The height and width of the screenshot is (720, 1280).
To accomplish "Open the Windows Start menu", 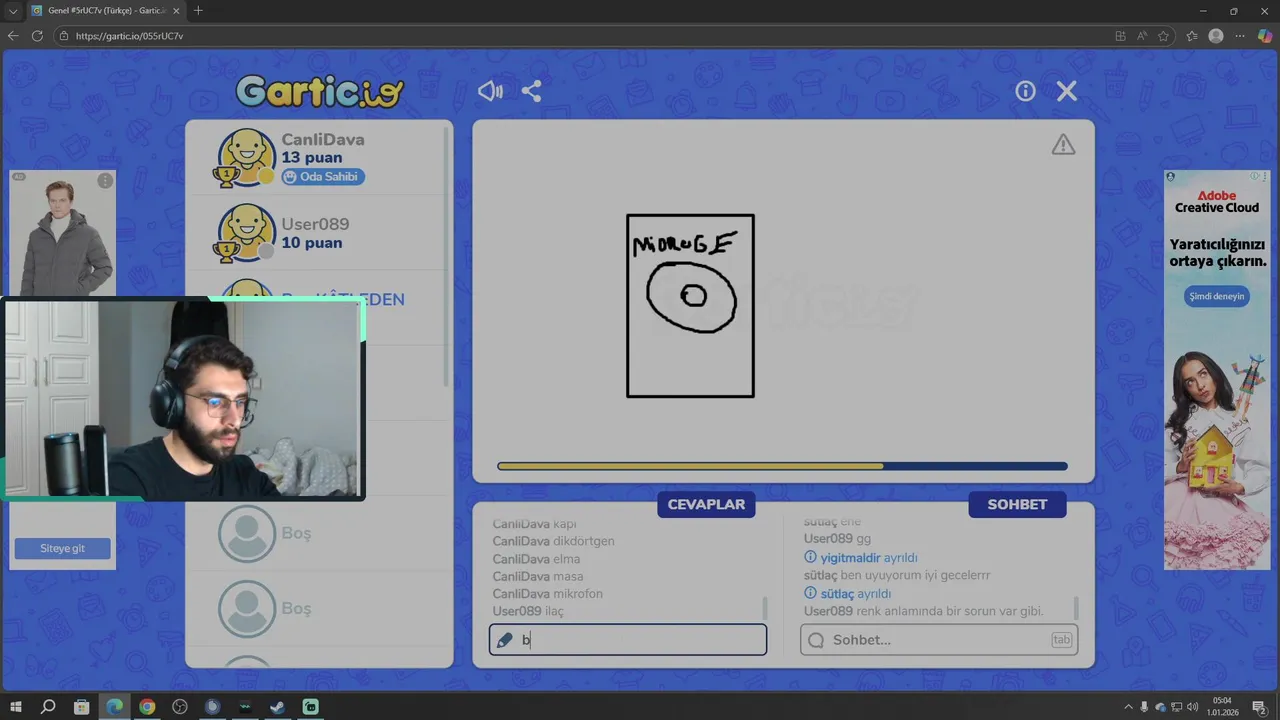I will coord(16,707).
